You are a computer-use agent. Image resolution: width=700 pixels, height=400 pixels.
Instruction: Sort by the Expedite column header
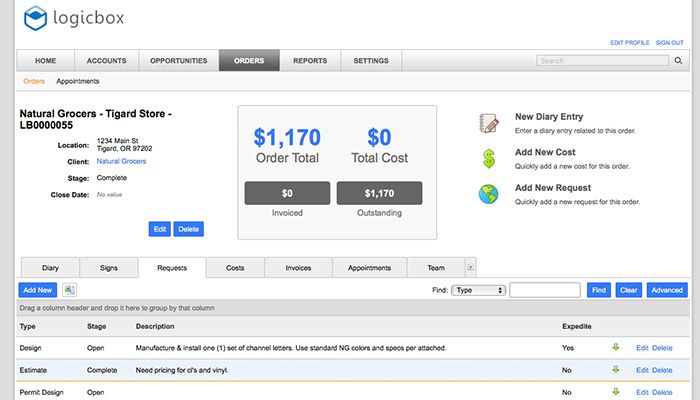click(577, 326)
